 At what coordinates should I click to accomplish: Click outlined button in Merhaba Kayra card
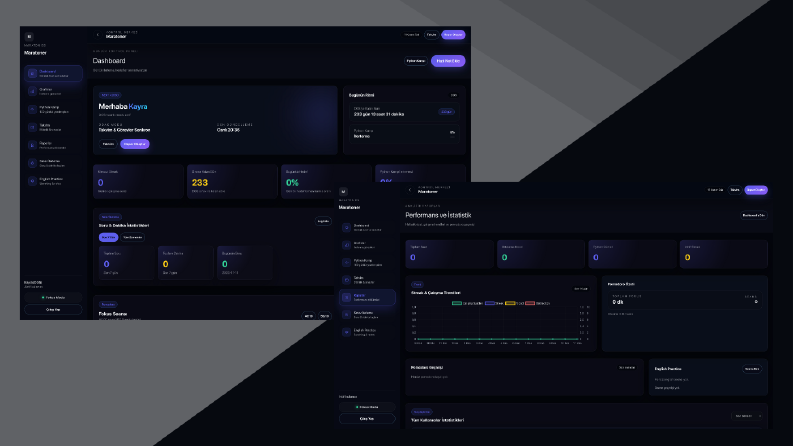108,144
